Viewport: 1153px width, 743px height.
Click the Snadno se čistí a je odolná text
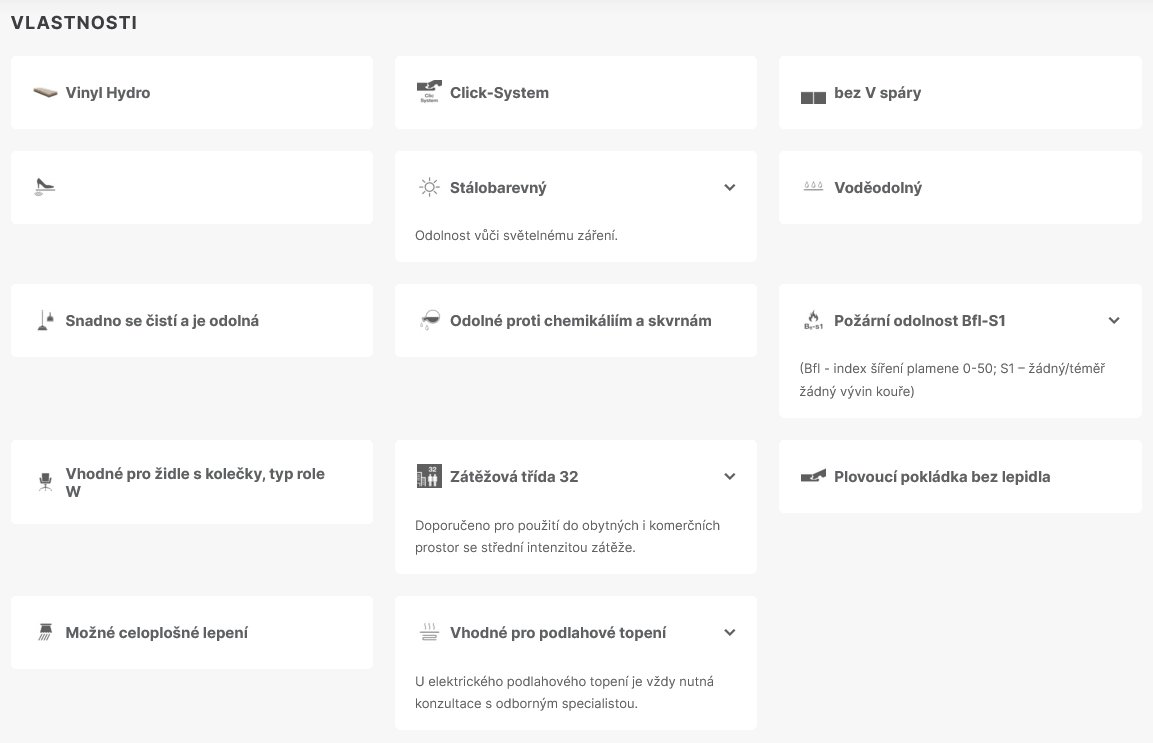162,321
